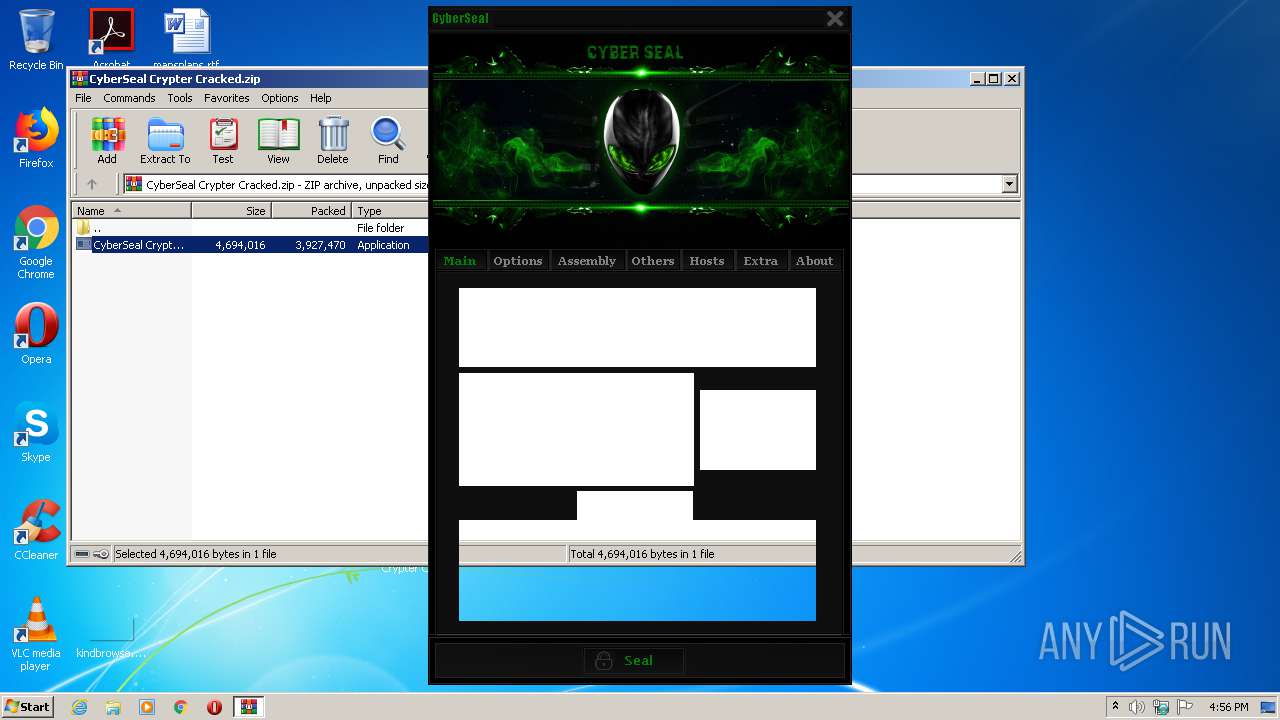Close the CyberSeal window
The width and height of the screenshot is (1280, 720).
[835, 18]
